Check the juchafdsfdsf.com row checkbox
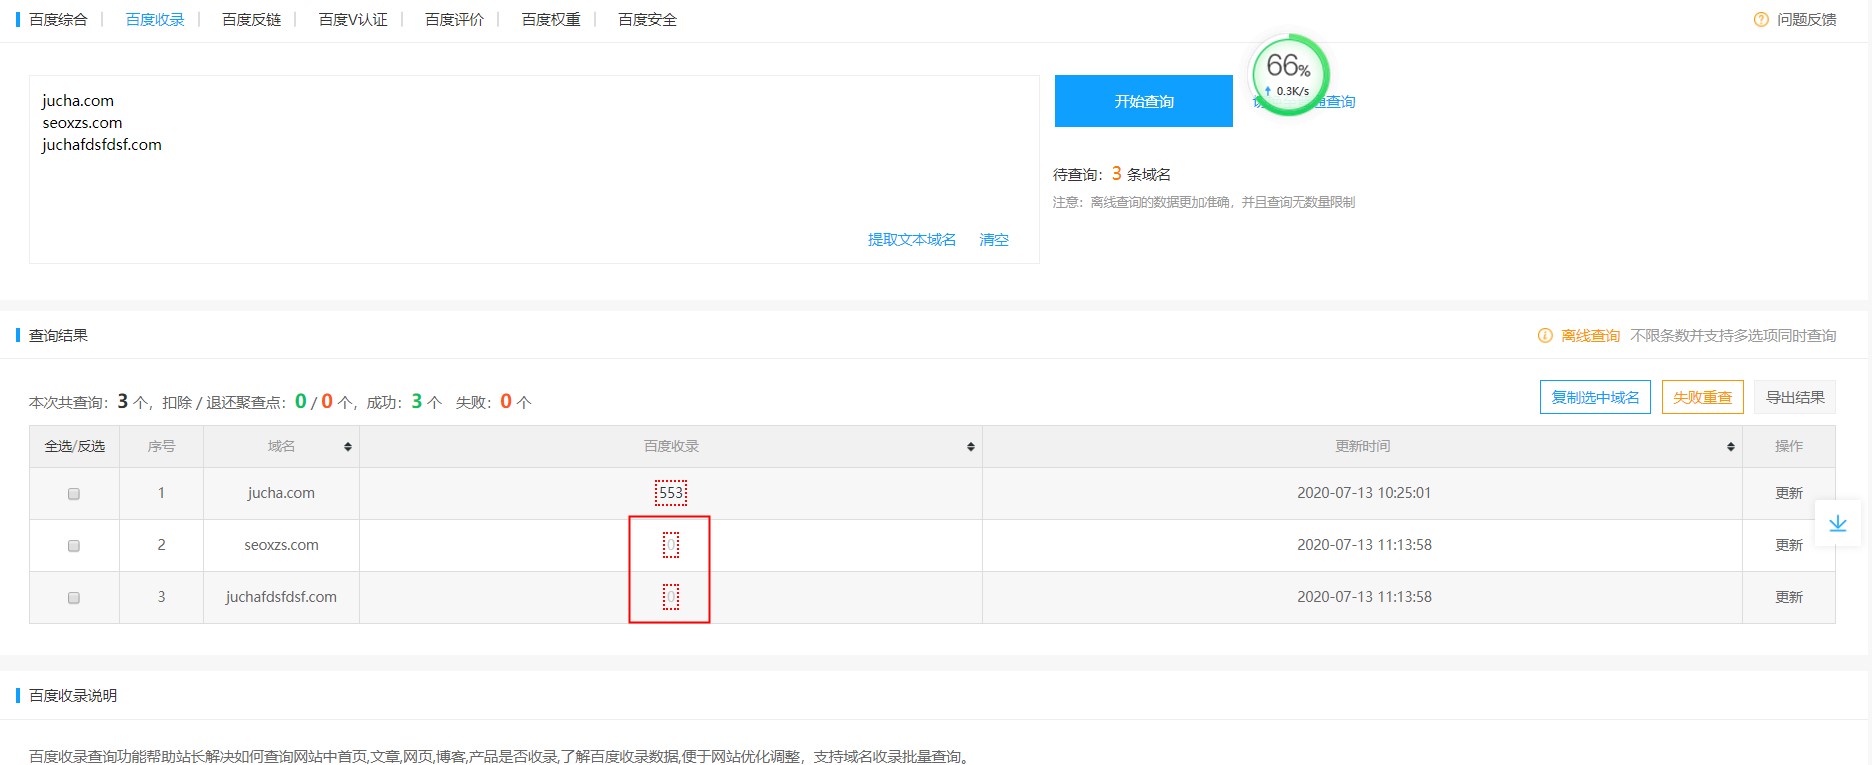This screenshot has width=1872, height=765. click(x=74, y=598)
